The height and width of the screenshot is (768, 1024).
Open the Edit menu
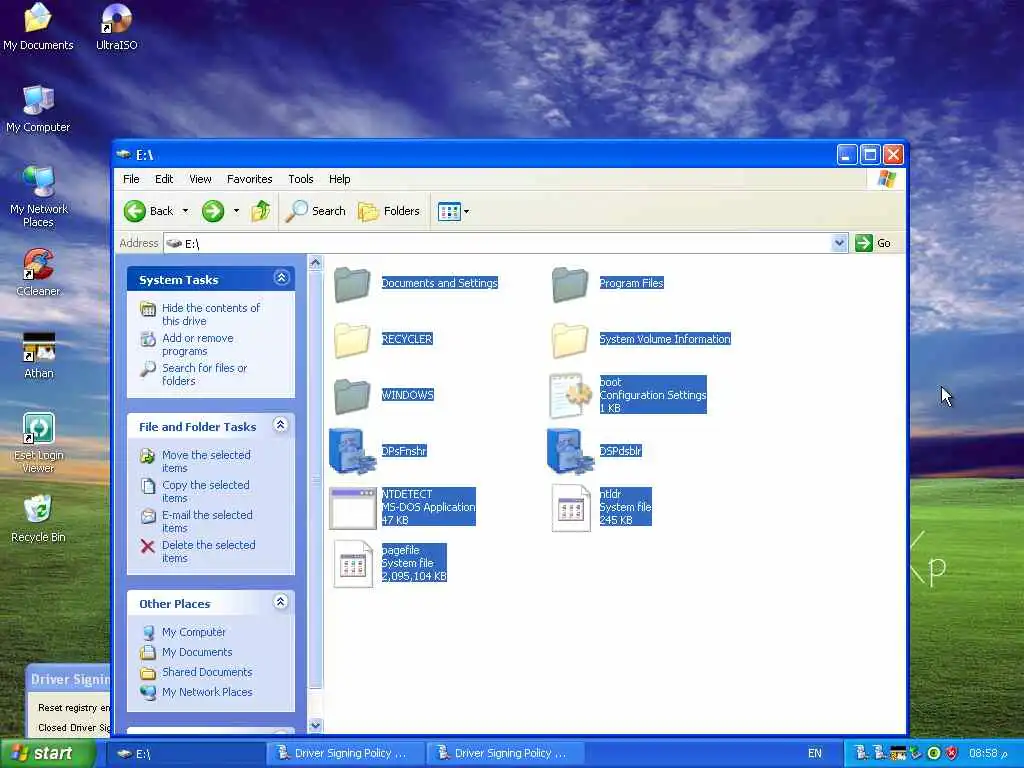[164, 179]
